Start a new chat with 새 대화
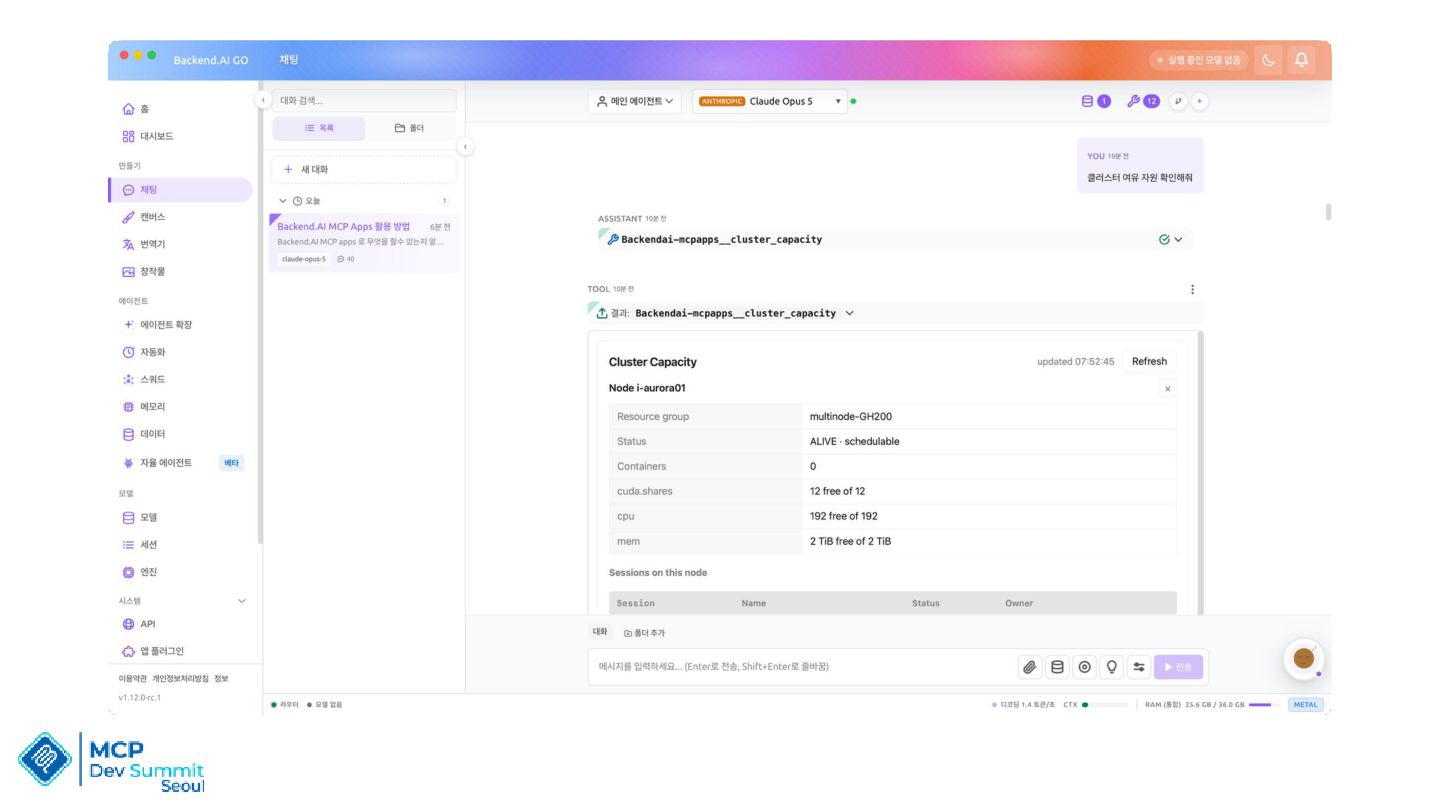This screenshot has height=811, width=1440. (364, 170)
